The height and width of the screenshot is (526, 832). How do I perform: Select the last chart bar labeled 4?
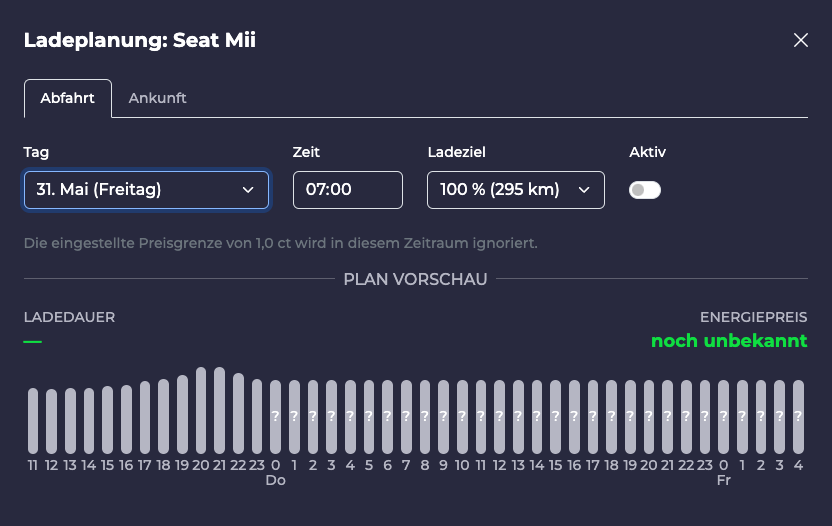click(798, 417)
